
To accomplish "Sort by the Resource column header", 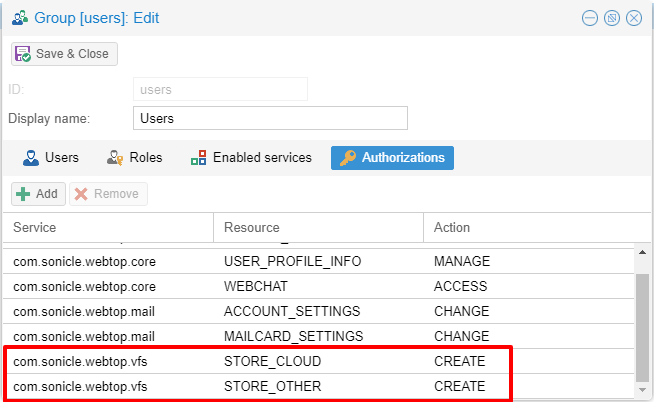I will [x=318, y=228].
